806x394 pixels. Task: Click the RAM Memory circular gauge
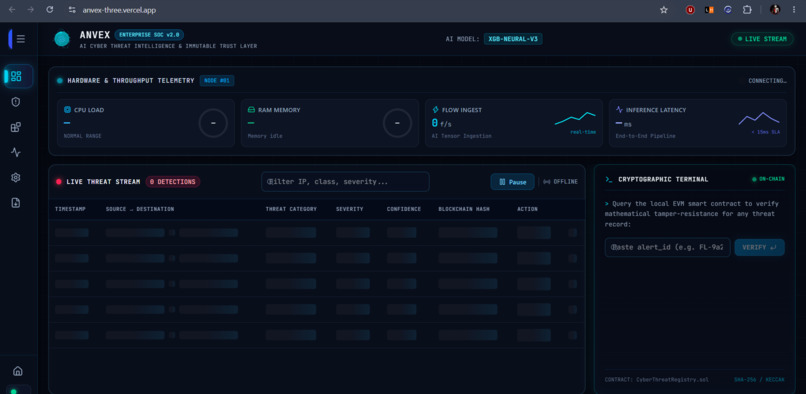[x=397, y=123]
